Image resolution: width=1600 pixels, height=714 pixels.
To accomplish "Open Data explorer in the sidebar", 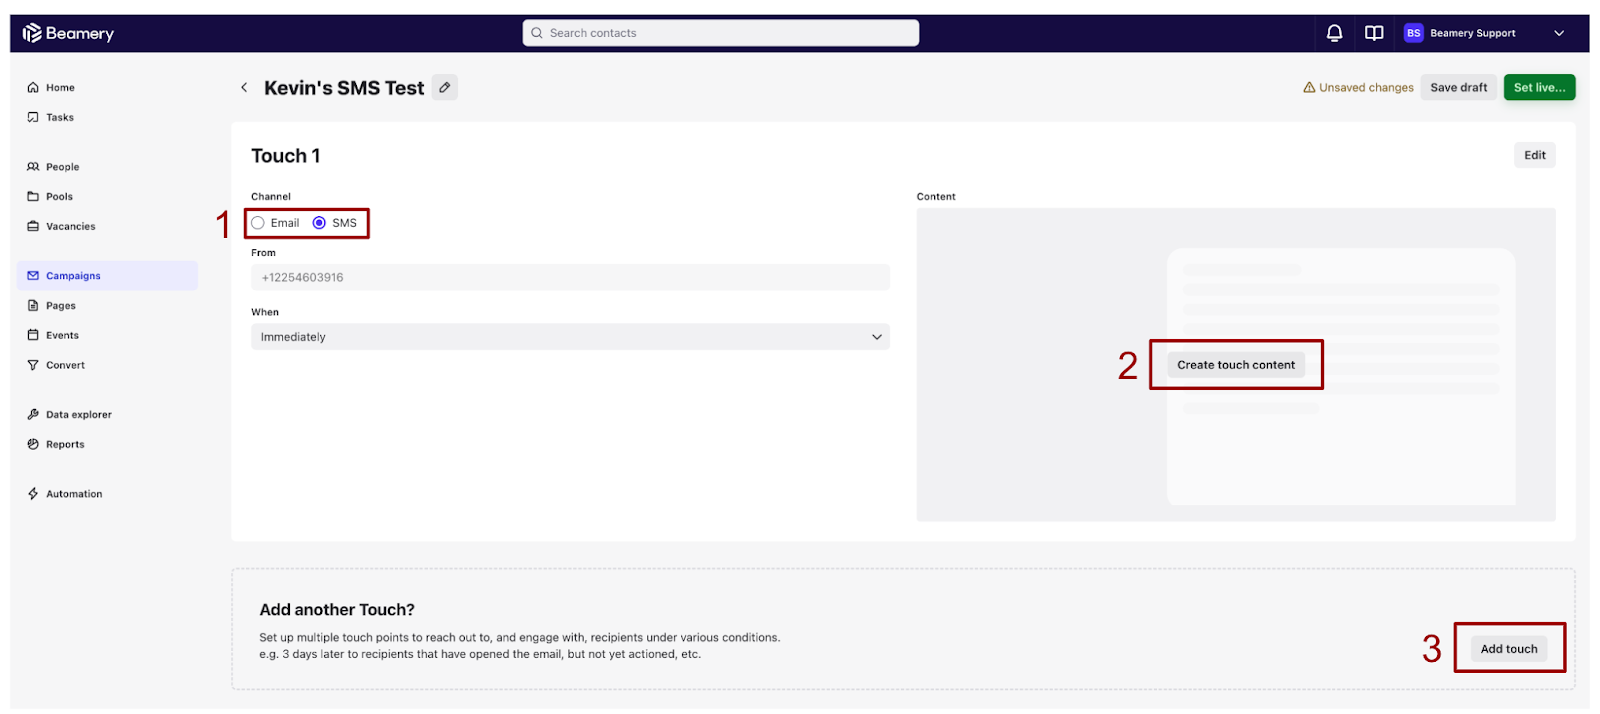I will [78, 415].
